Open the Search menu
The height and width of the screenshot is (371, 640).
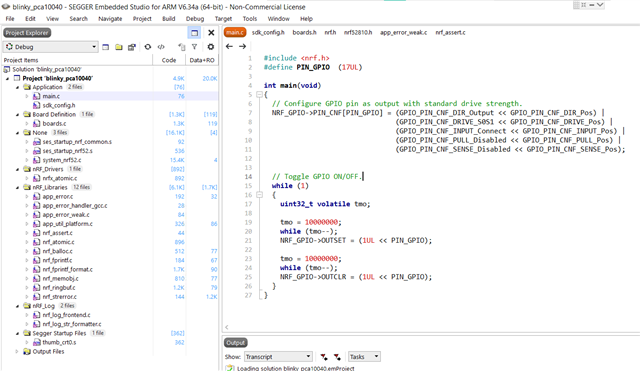coord(78,19)
